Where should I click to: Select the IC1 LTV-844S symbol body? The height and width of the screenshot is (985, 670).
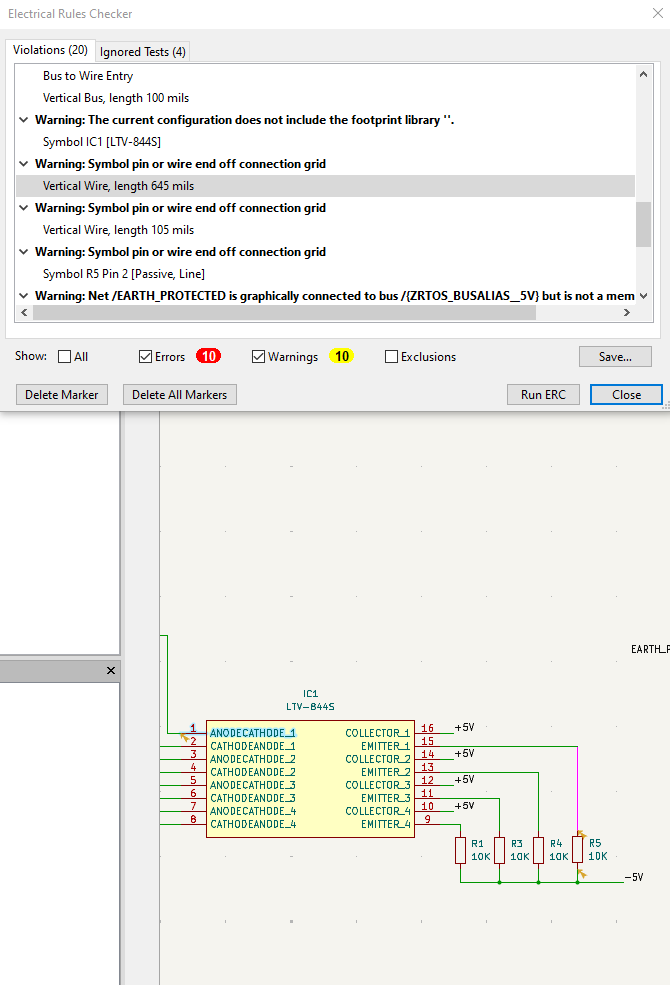coord(310,778)
